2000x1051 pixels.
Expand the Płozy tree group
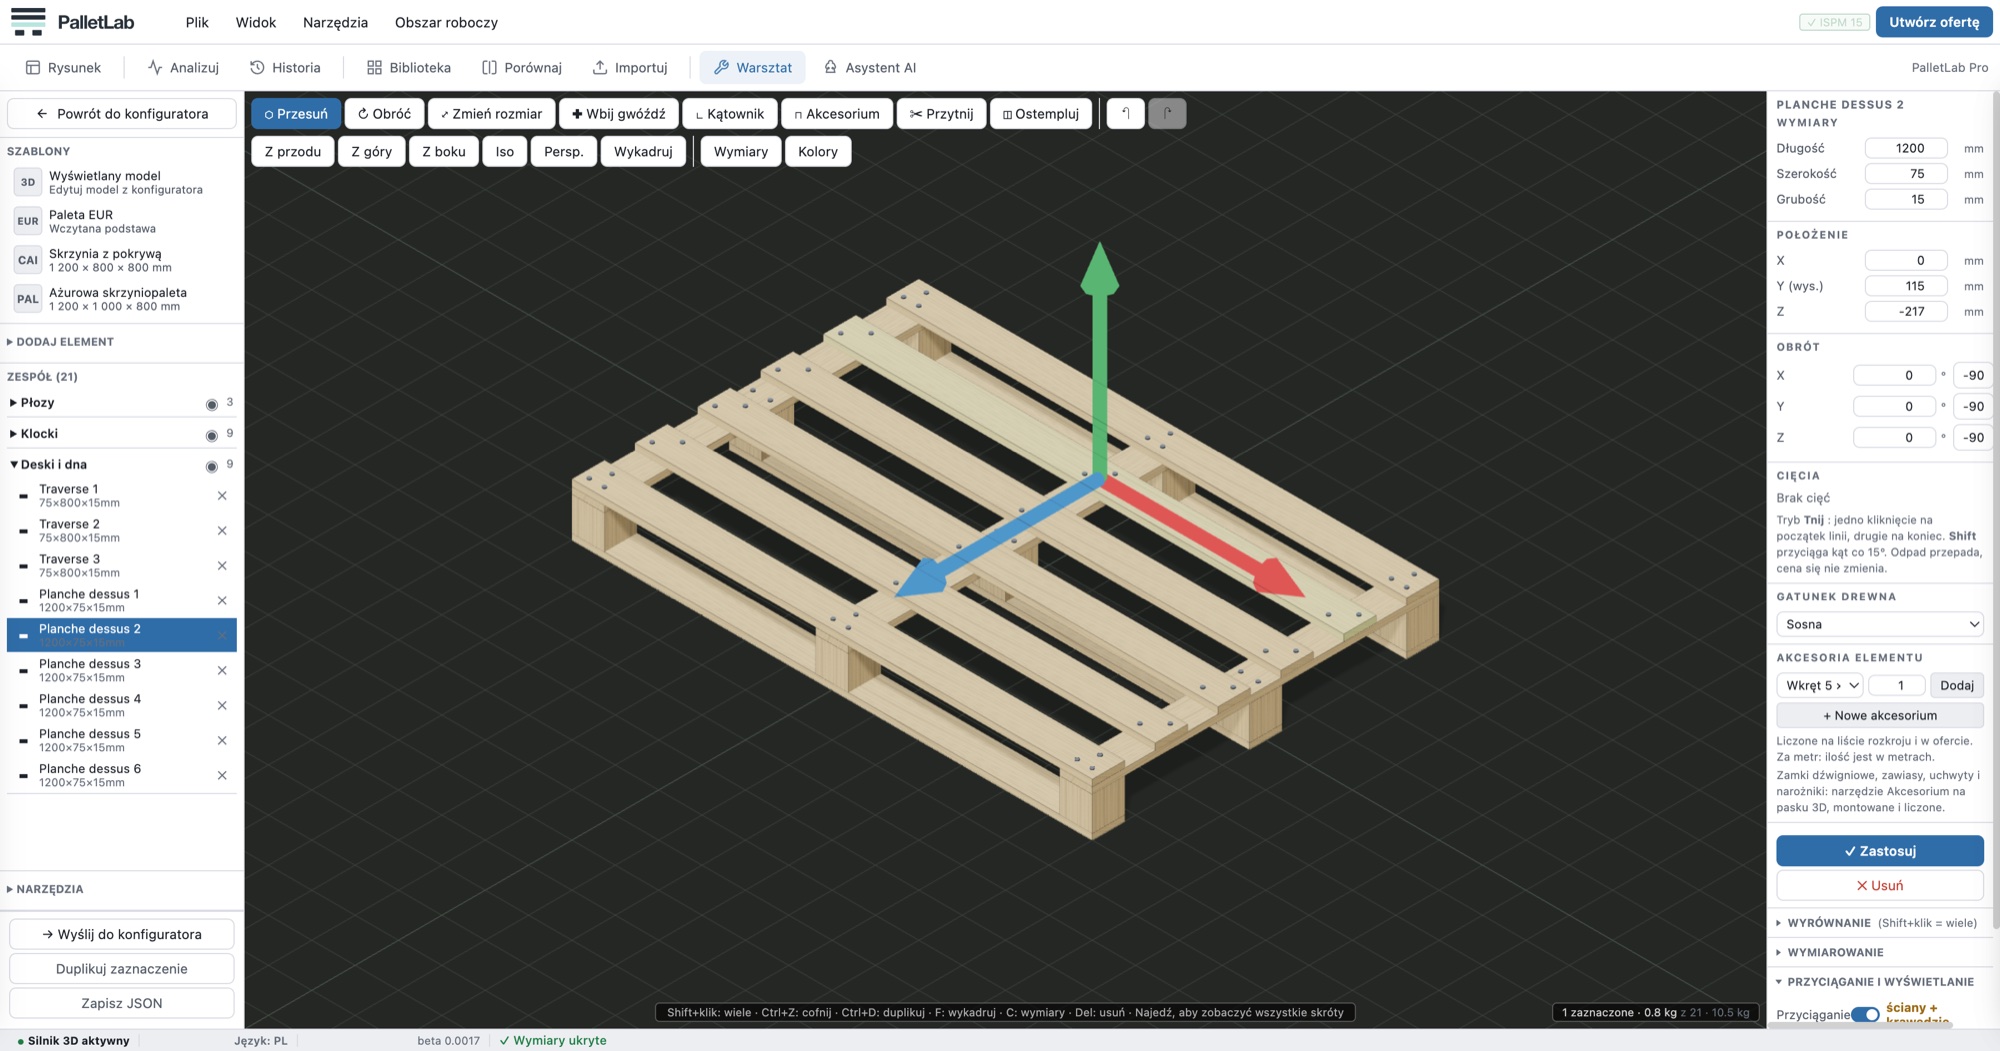click(13, 402)
